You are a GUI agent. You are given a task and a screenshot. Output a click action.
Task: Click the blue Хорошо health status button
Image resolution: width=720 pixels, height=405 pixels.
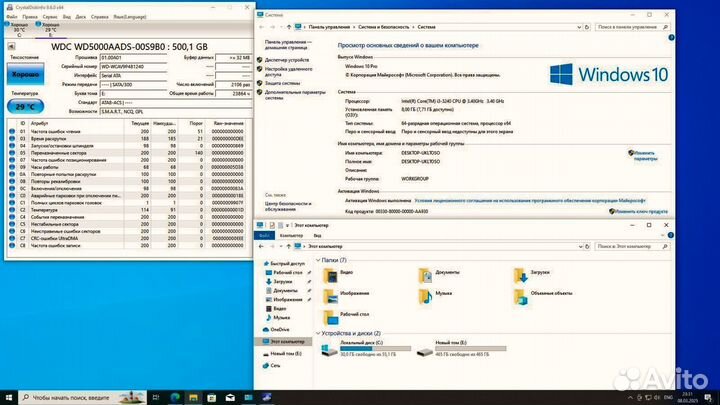pos(25,74)
